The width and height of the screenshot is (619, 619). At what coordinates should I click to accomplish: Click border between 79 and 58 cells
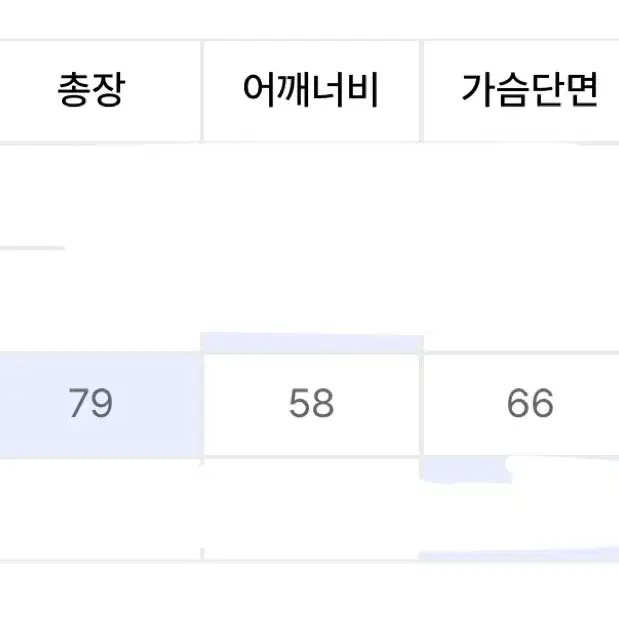(x=203, y=405)
